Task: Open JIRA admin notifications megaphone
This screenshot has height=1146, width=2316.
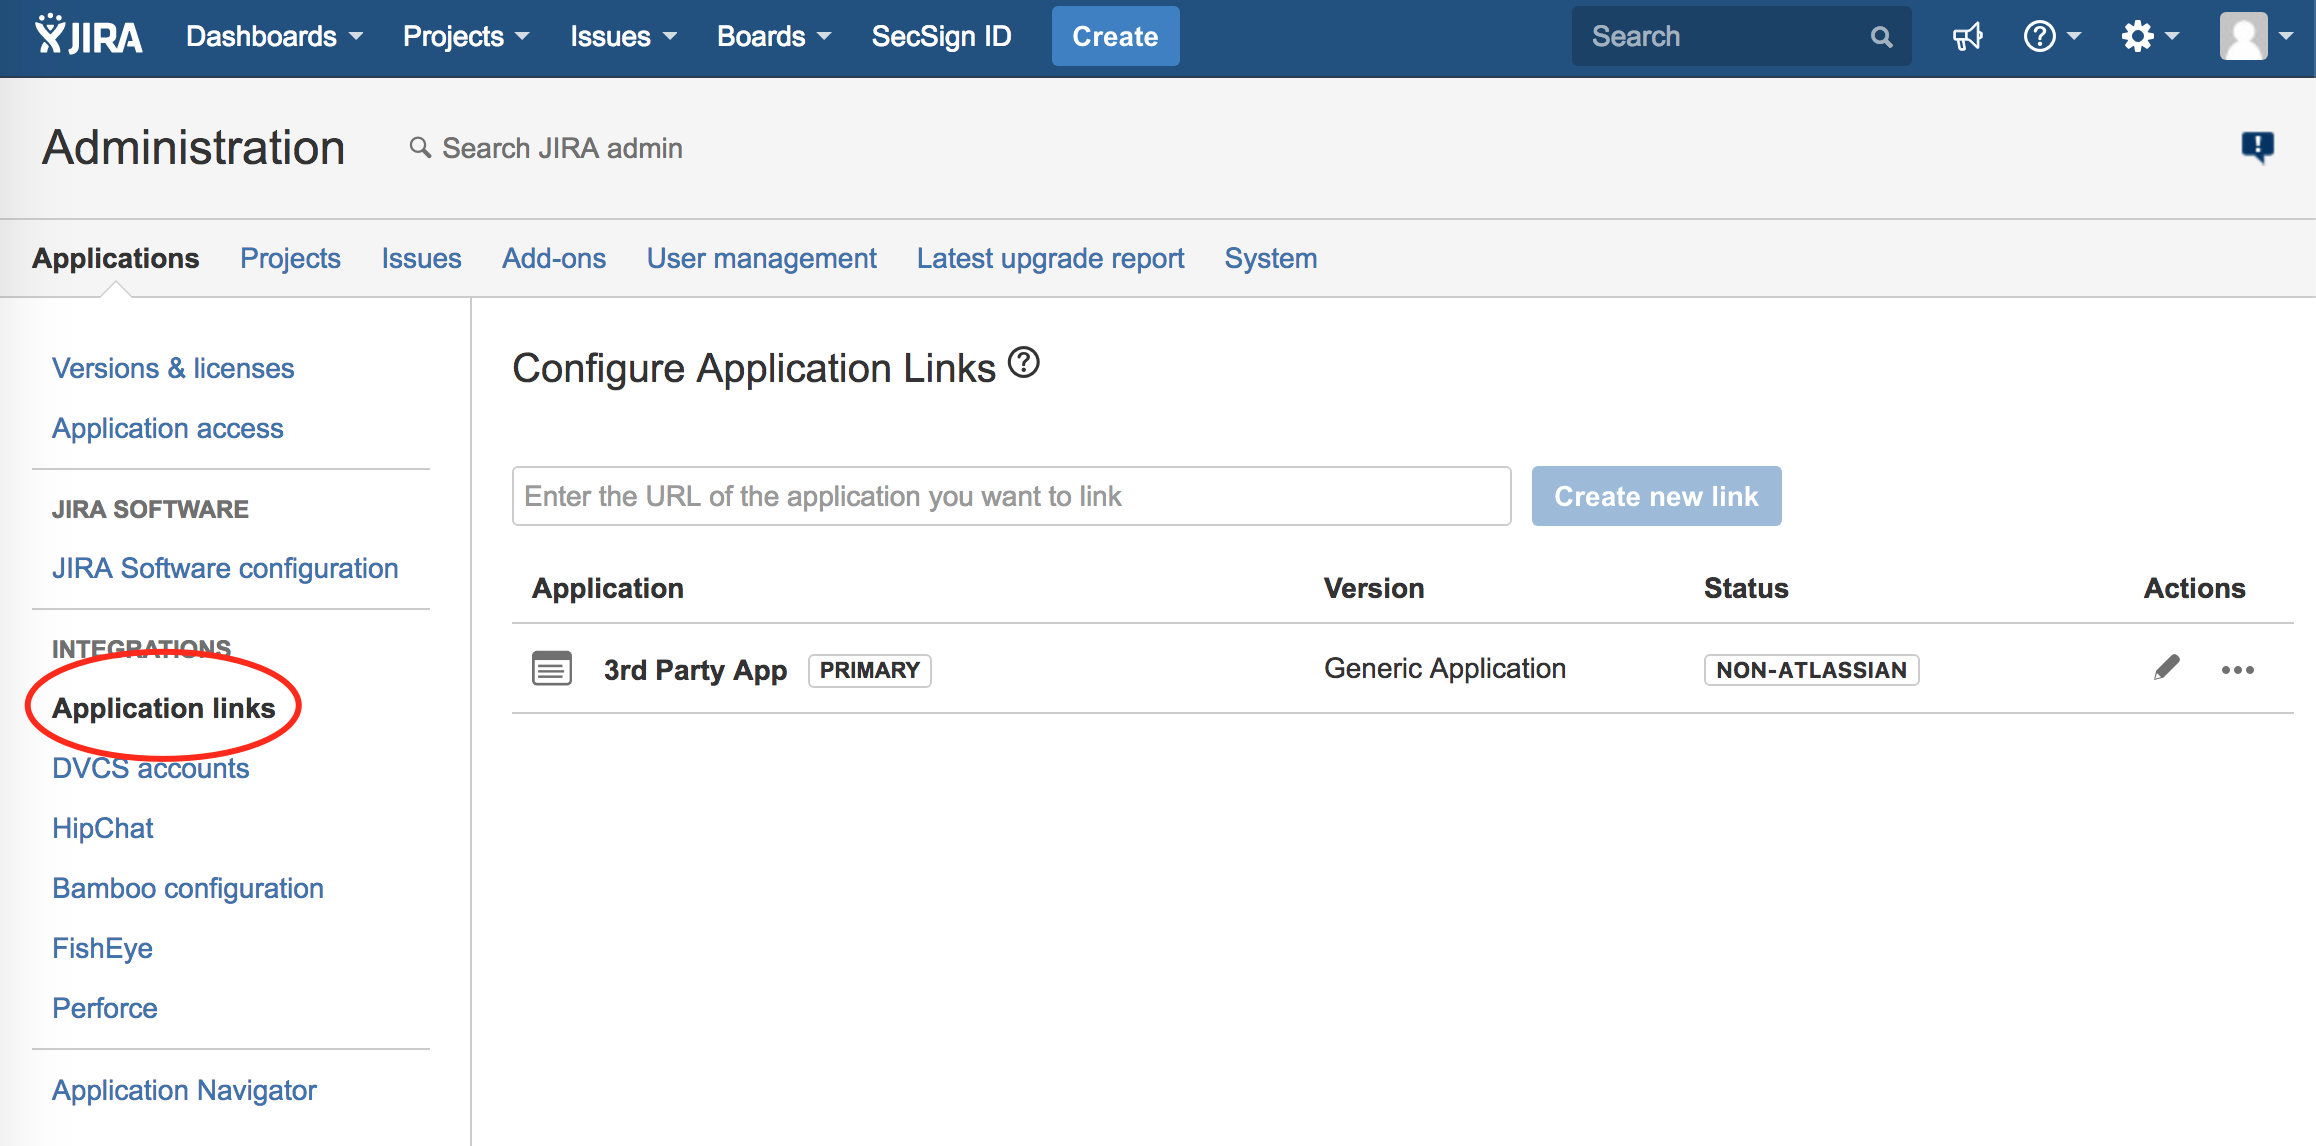Action: pos(1966,36)
